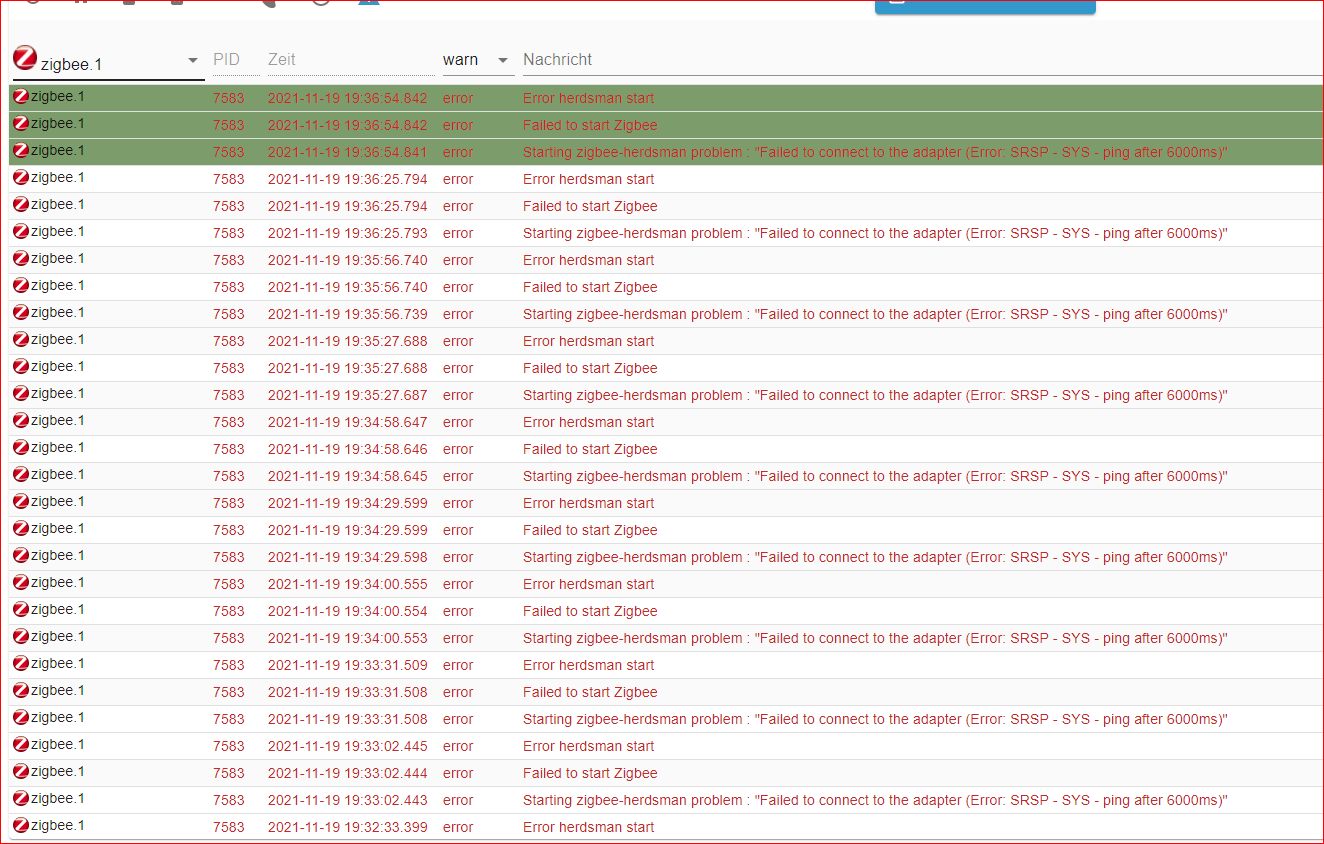
Task: Click "Failed to start Zigbee" message at 19:33:02.444
Action: tap(590, 773)
